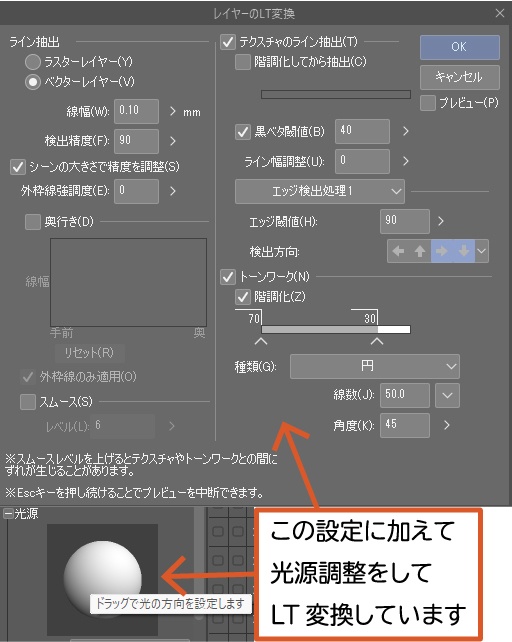Enable 階調化してから抽出(C) checkbox

(x=243, y=62)
